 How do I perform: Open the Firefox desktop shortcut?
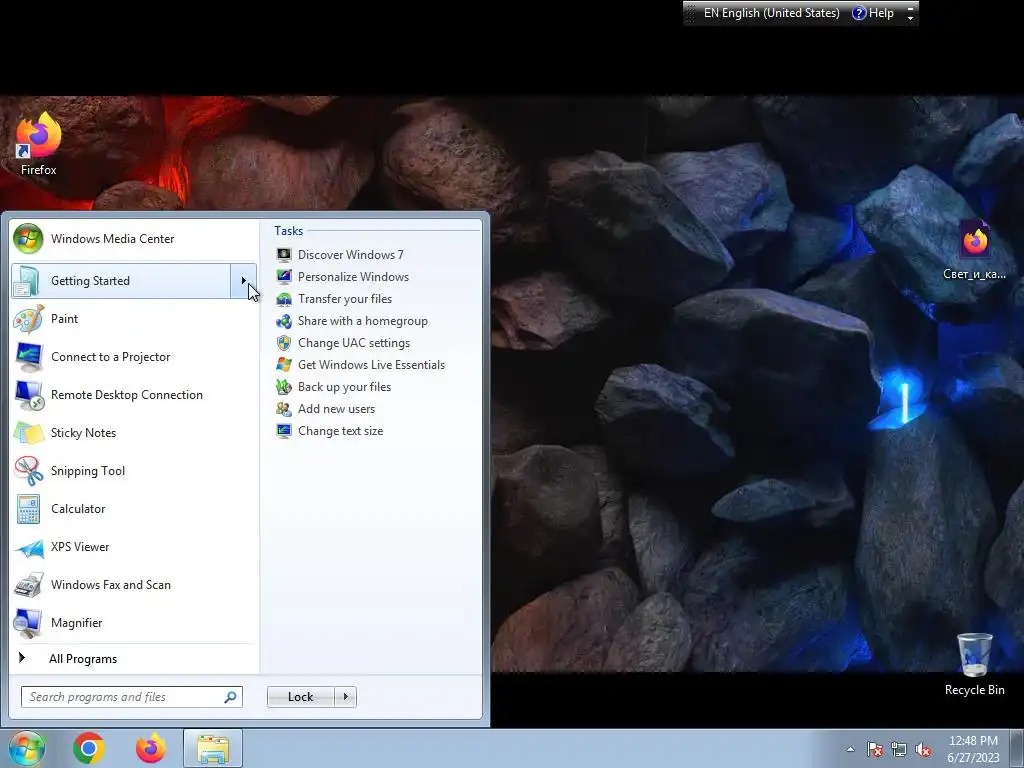[39, 144]
